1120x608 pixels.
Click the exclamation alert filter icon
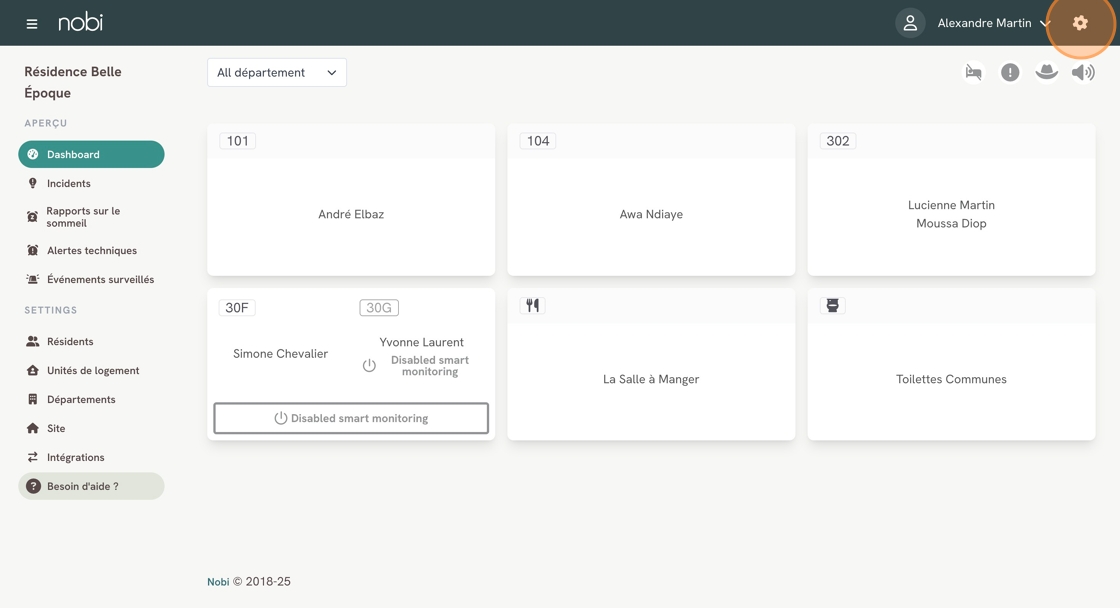tap(1010, 72)
